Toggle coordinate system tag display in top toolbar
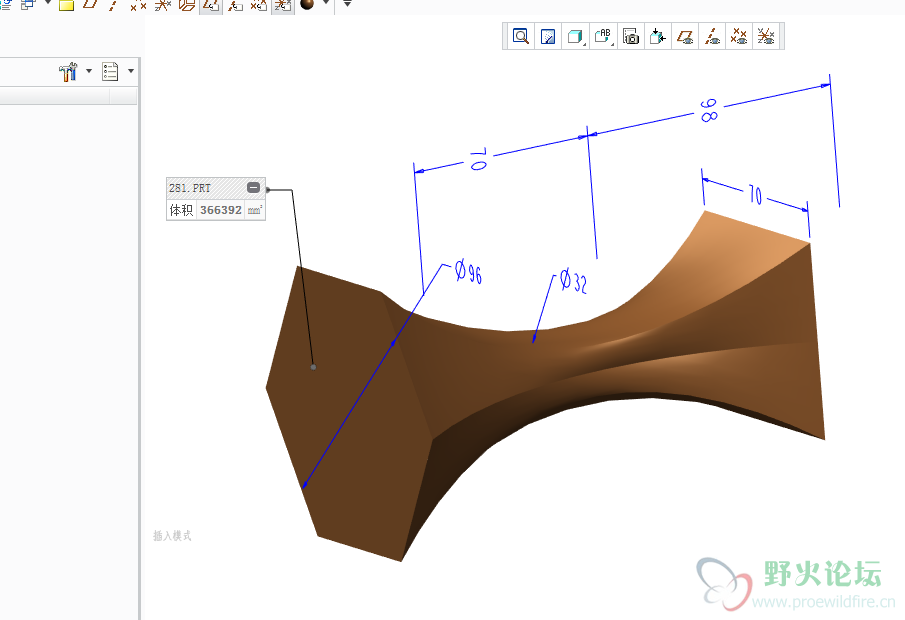Image resolution: width=905 pixels, height=620 pixels. [283, 5]
